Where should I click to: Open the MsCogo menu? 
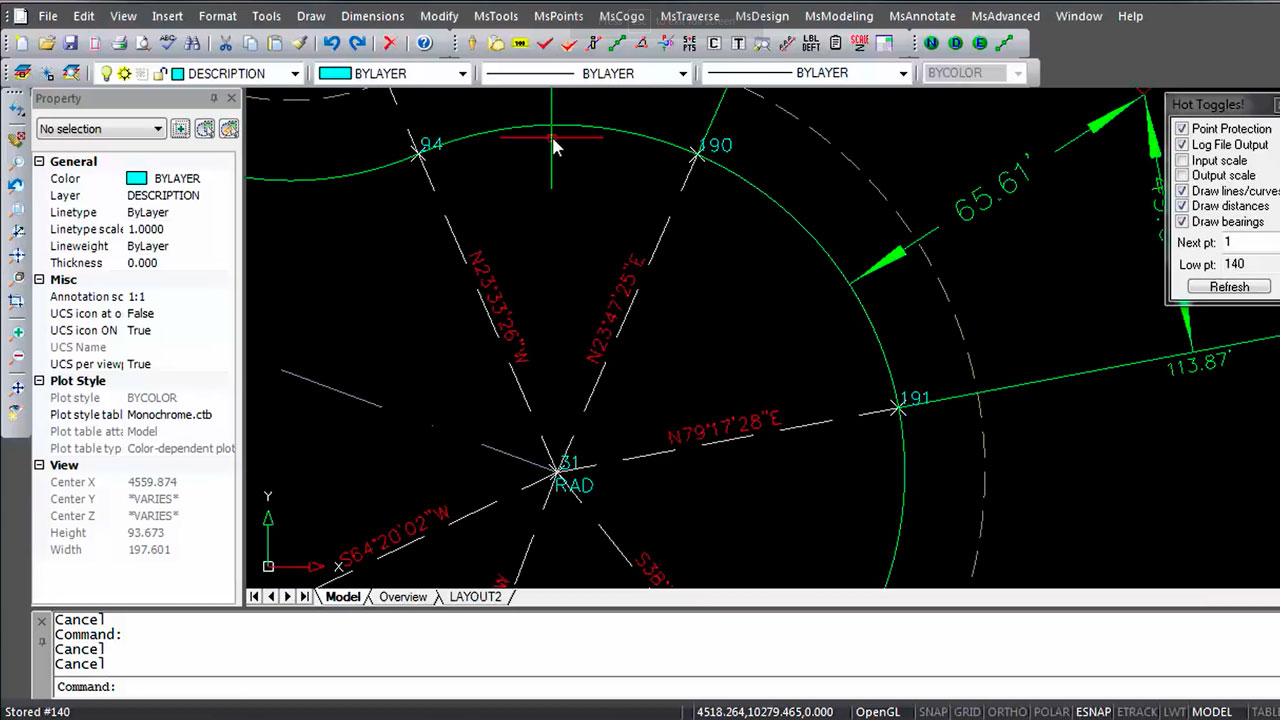[621, 16]
